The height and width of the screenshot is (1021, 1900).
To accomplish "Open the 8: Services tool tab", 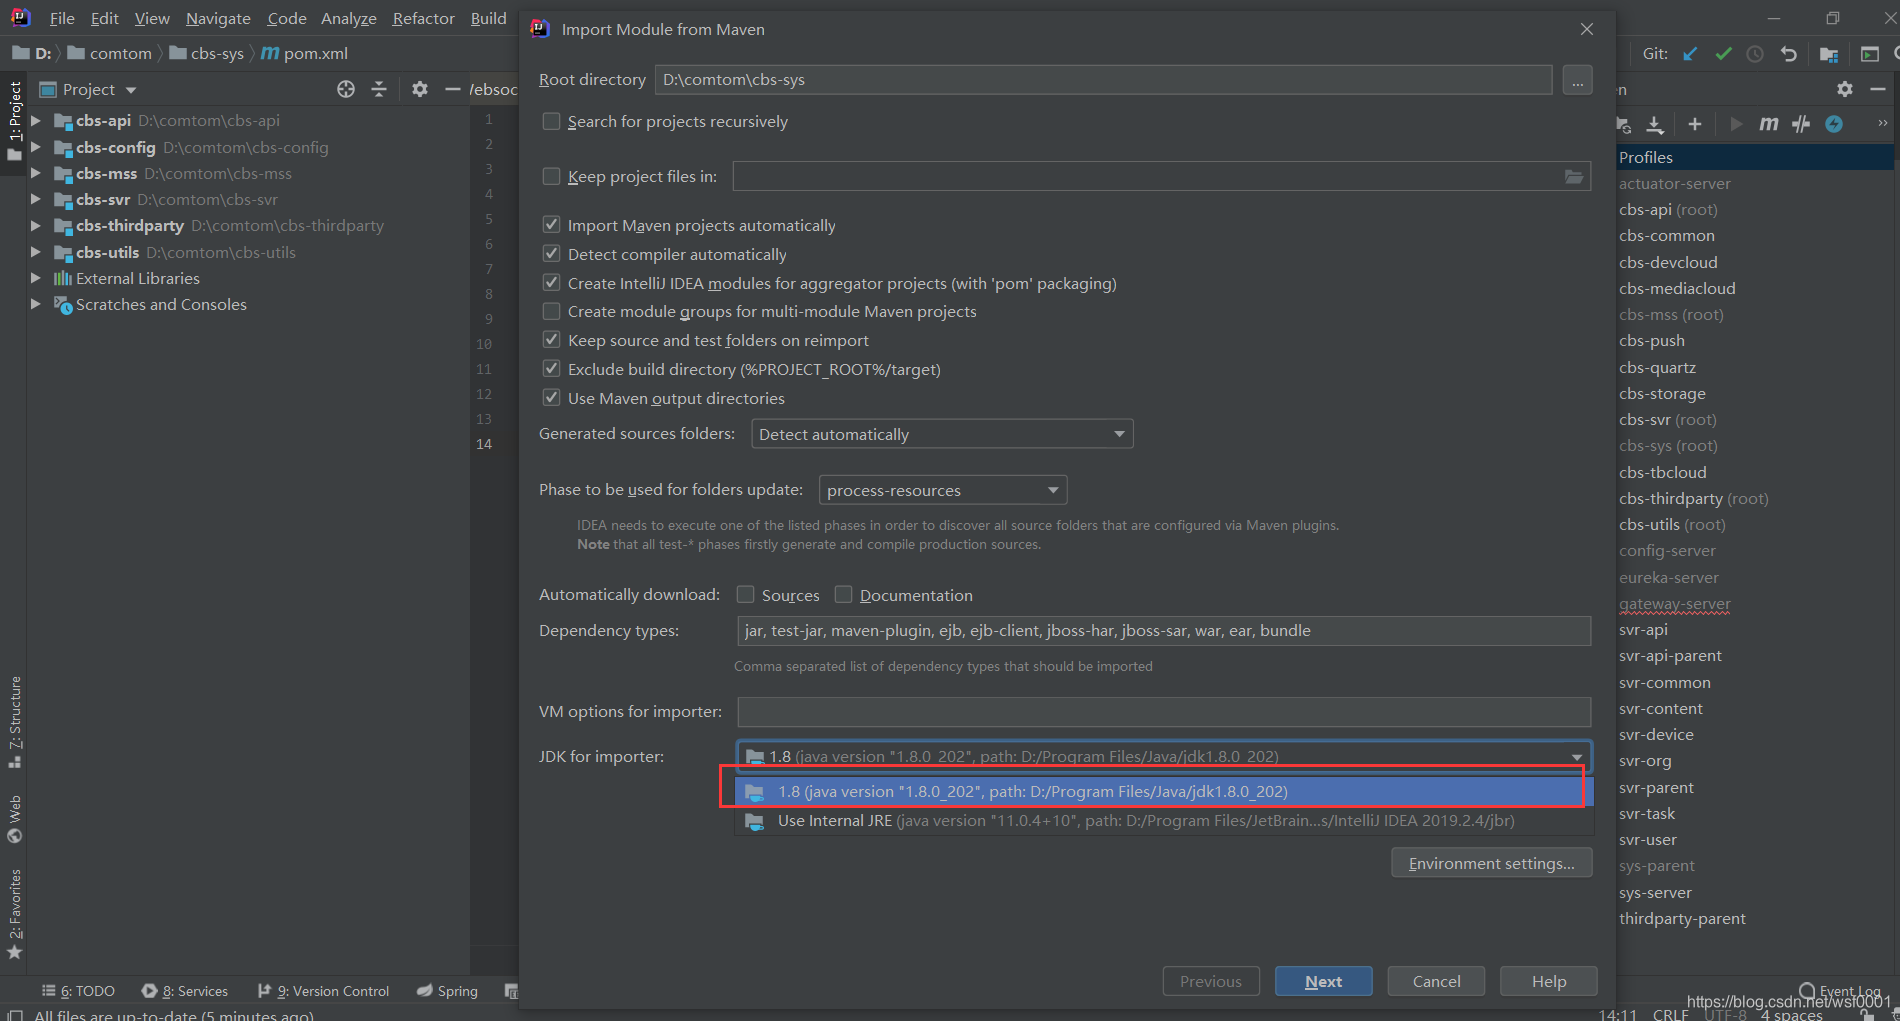I will (x=185, y=991).
